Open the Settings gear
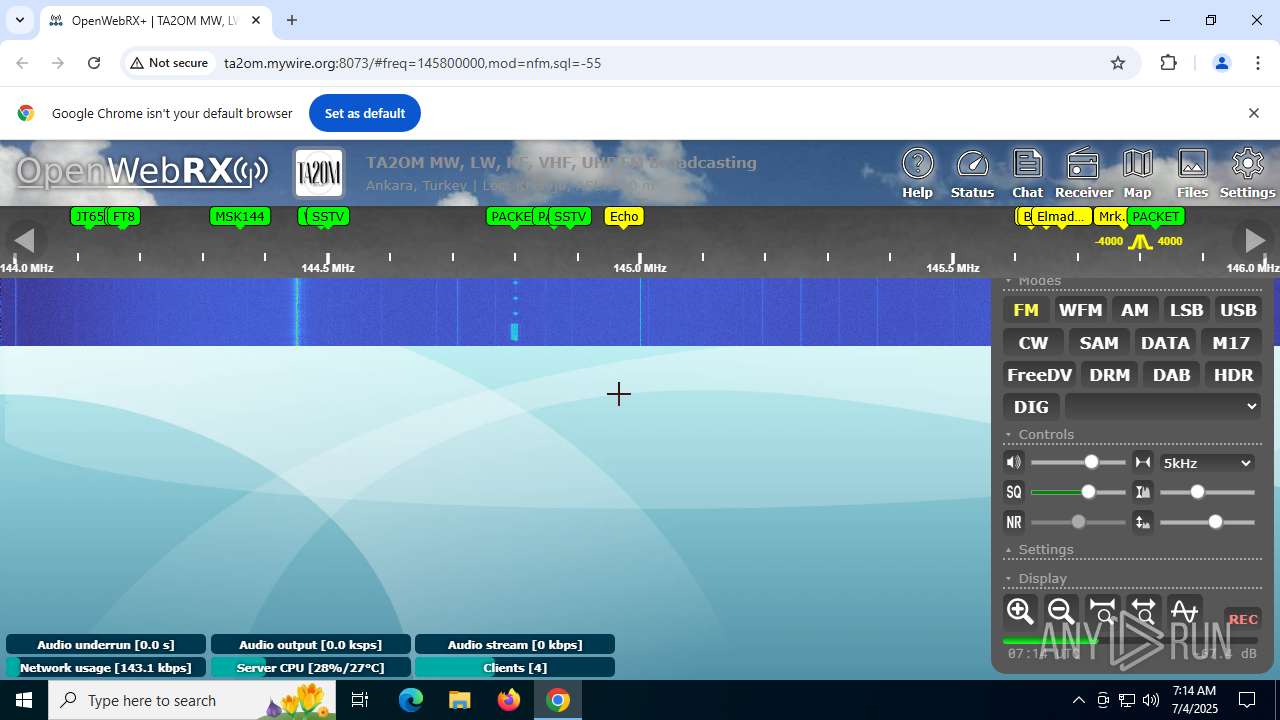Screen dimensions: 1280x720 tap(1247, 173)
